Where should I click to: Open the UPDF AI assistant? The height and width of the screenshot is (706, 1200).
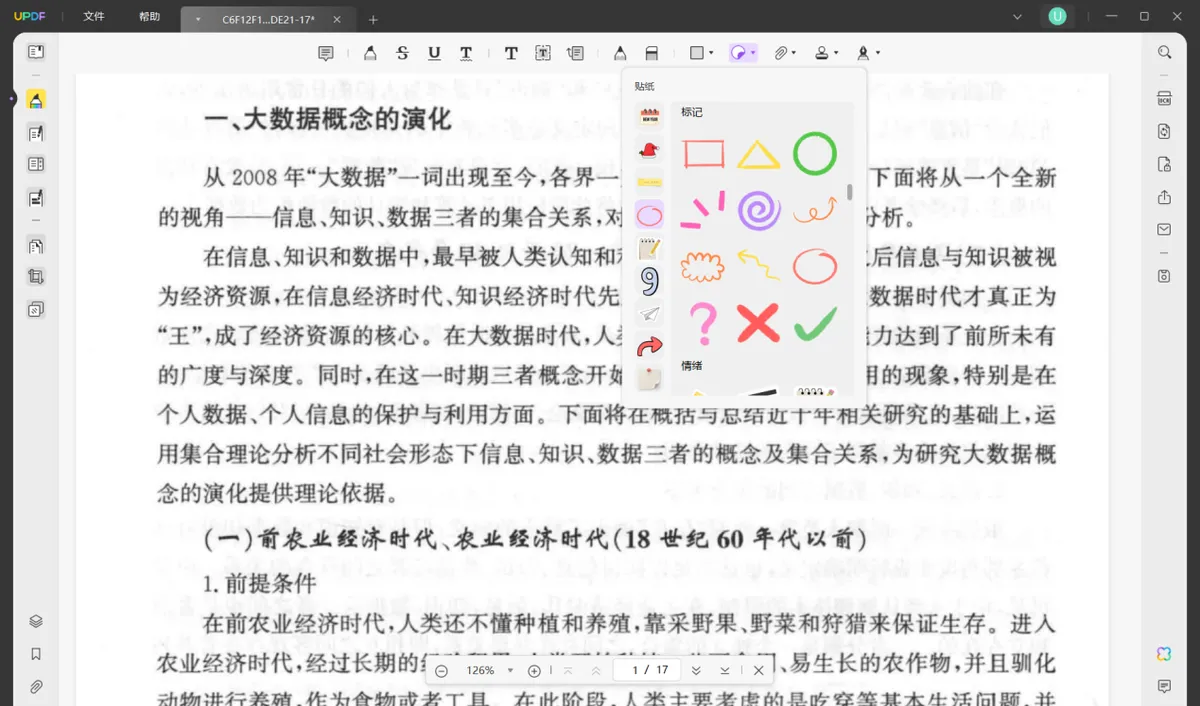click(1164, 653)
